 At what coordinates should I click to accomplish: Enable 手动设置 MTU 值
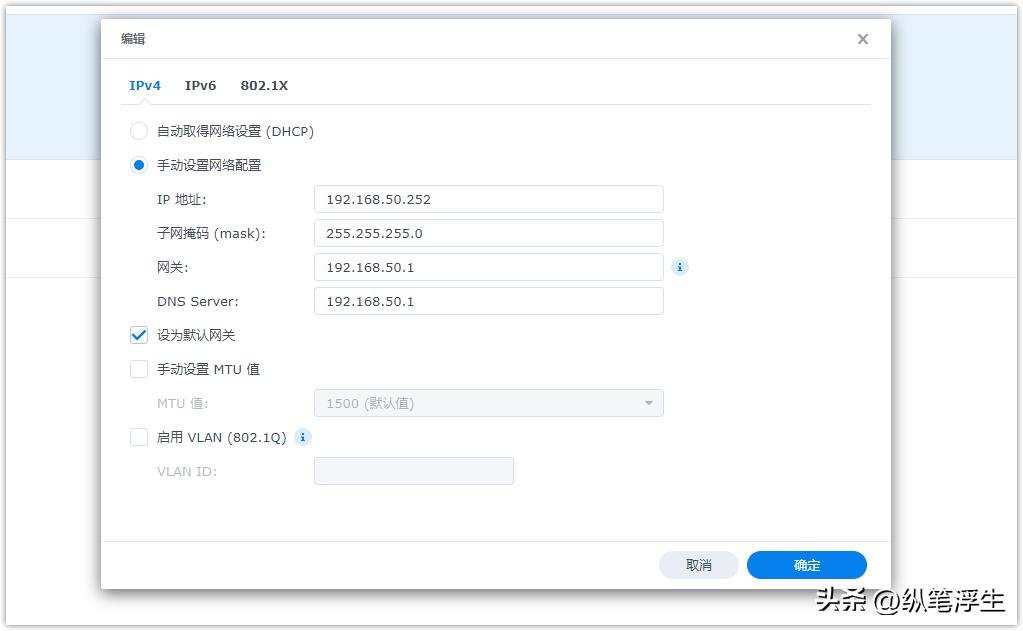138,369
